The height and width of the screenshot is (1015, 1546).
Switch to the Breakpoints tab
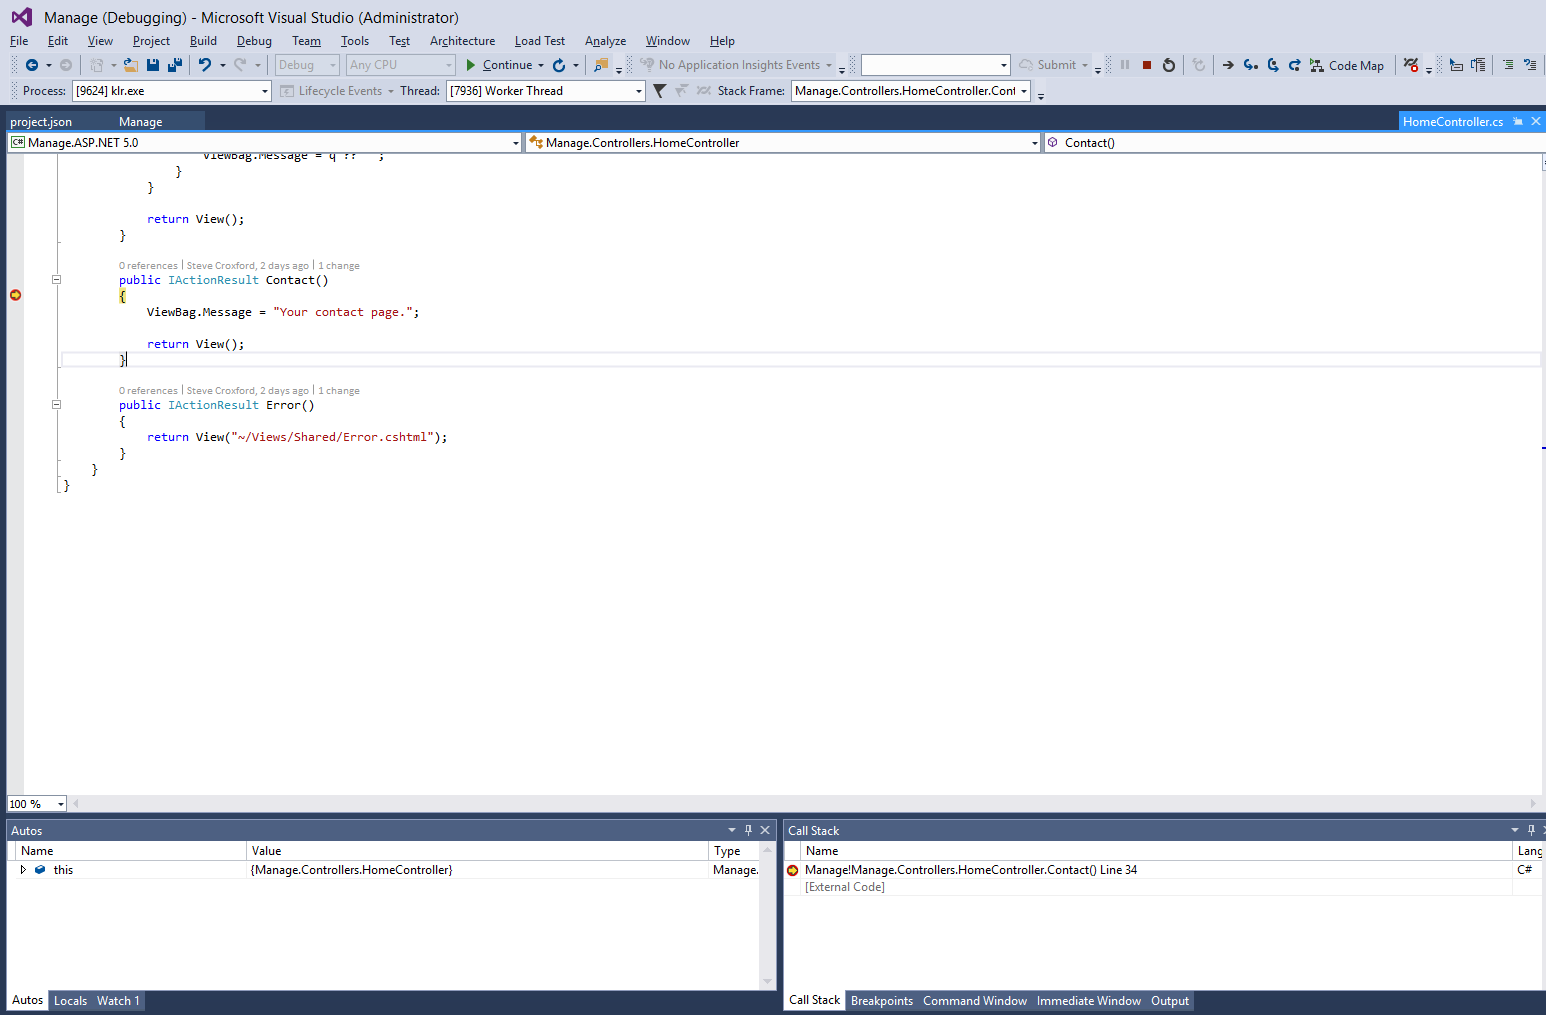(x=882, y=1001)
